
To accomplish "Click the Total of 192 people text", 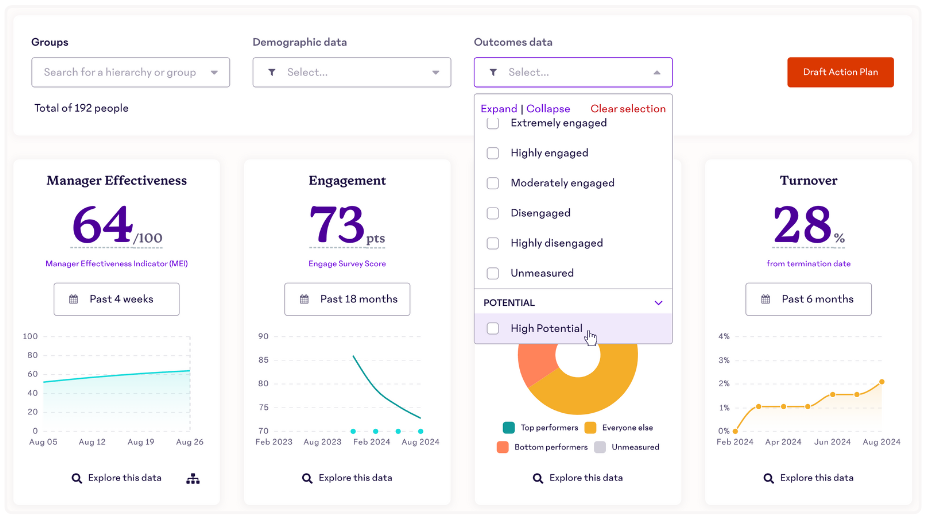I will tap(81, 108).
